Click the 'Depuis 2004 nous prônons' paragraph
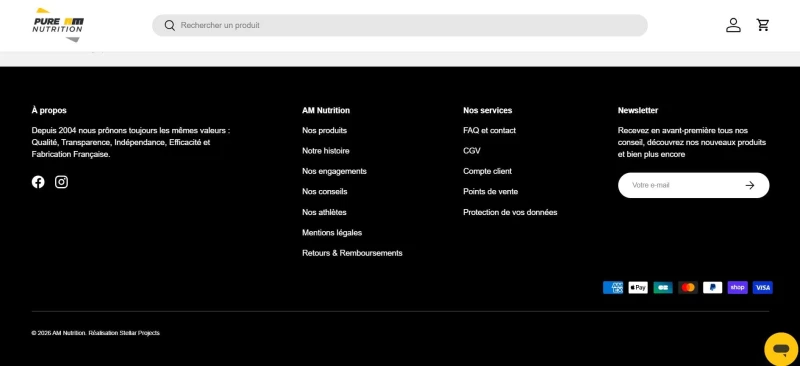 [x=131, y=142]
